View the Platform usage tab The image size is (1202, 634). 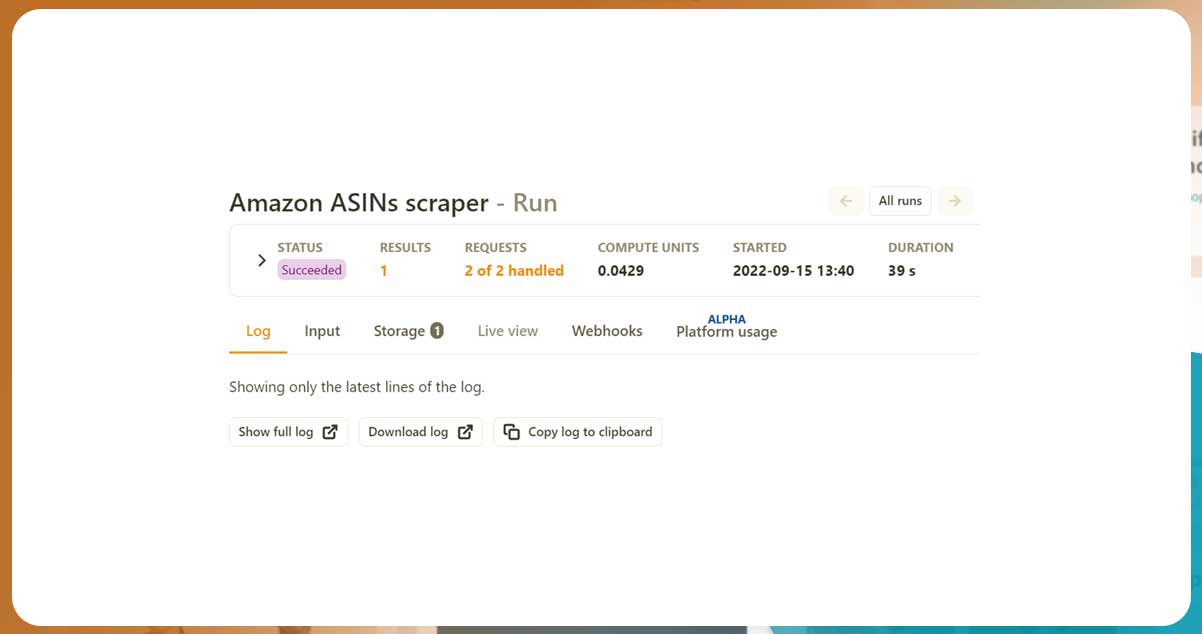click(x=727, y=332)
